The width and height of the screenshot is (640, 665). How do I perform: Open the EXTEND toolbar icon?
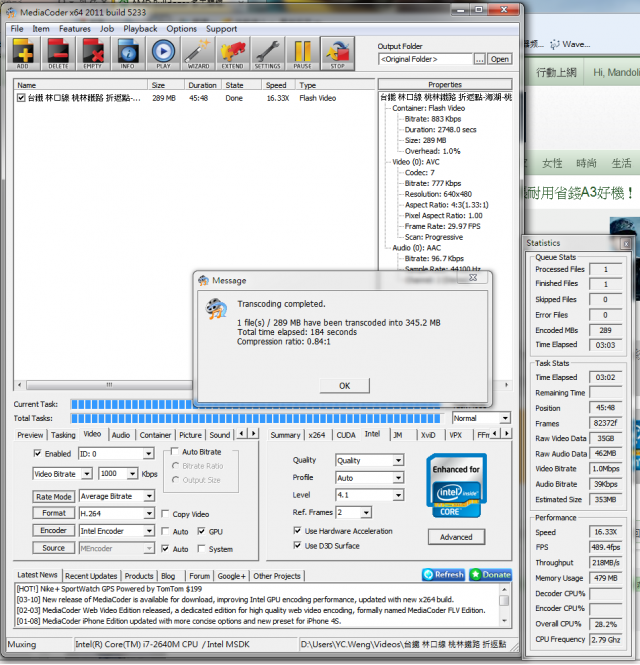coord(233,53)
